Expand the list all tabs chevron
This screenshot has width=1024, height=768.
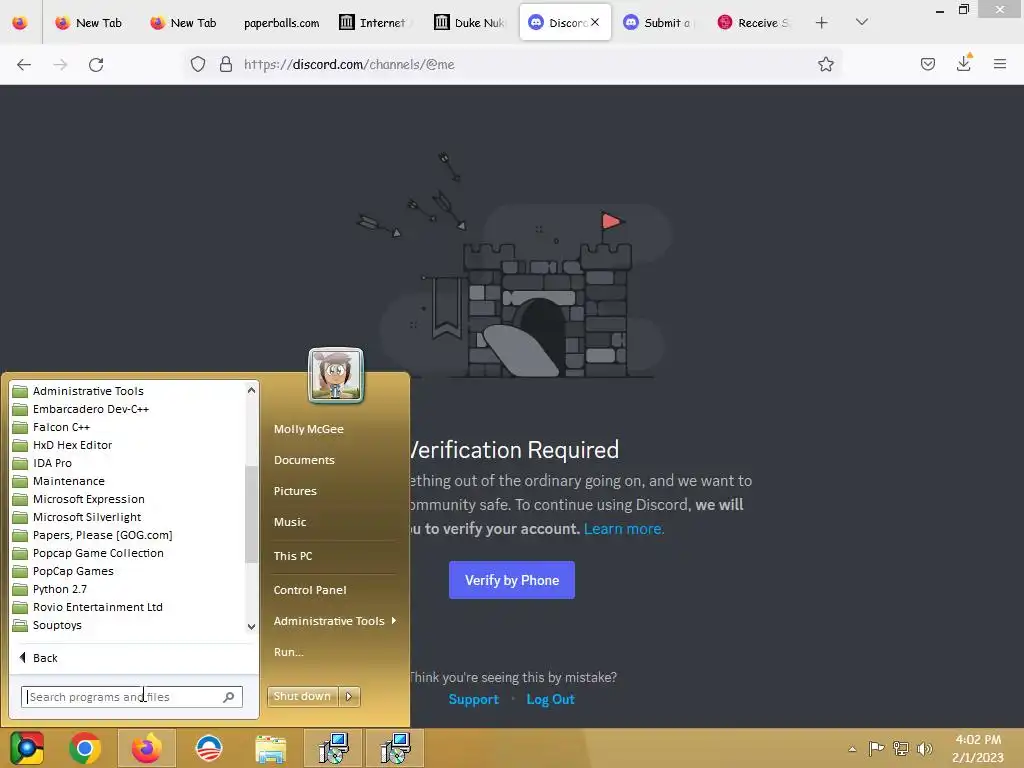861,22
